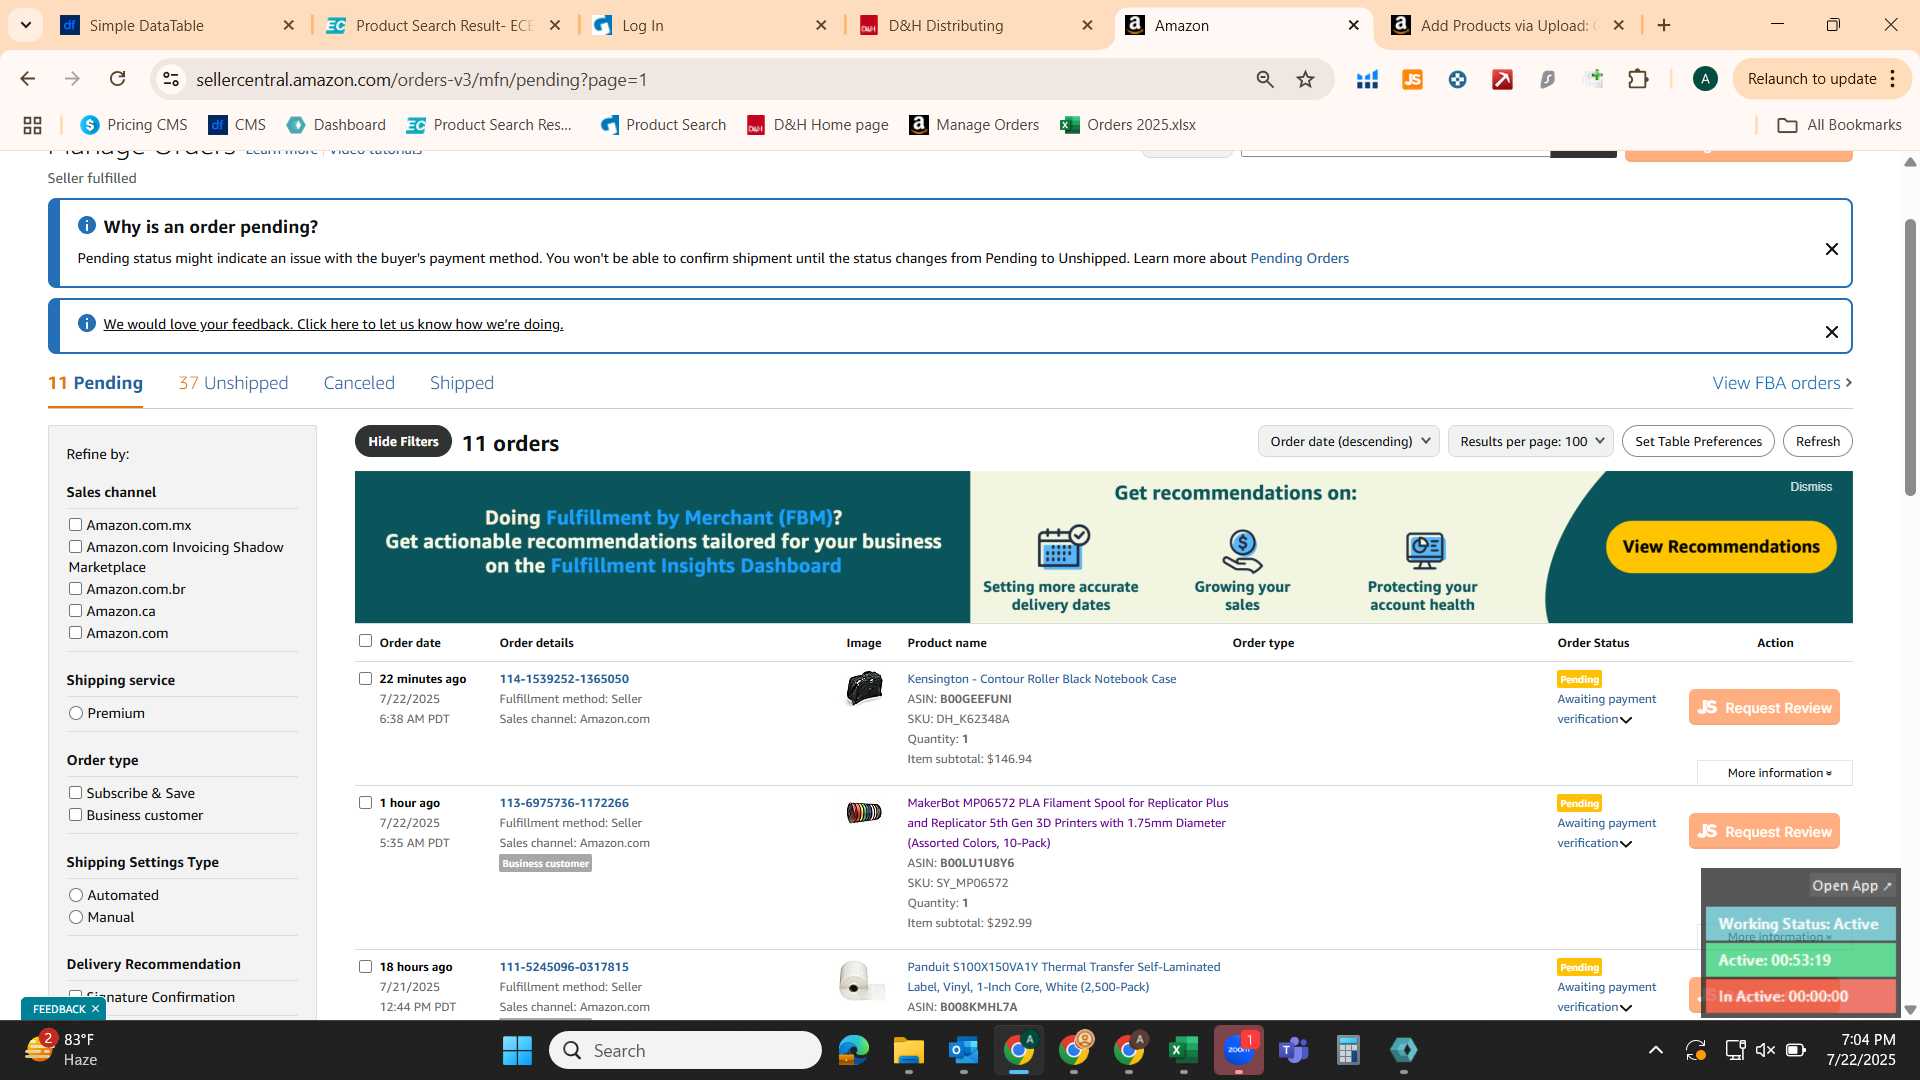The image size is (1920, 1080).
Task: Click the Kensington notebook case product image
Action: pos(864,688)
